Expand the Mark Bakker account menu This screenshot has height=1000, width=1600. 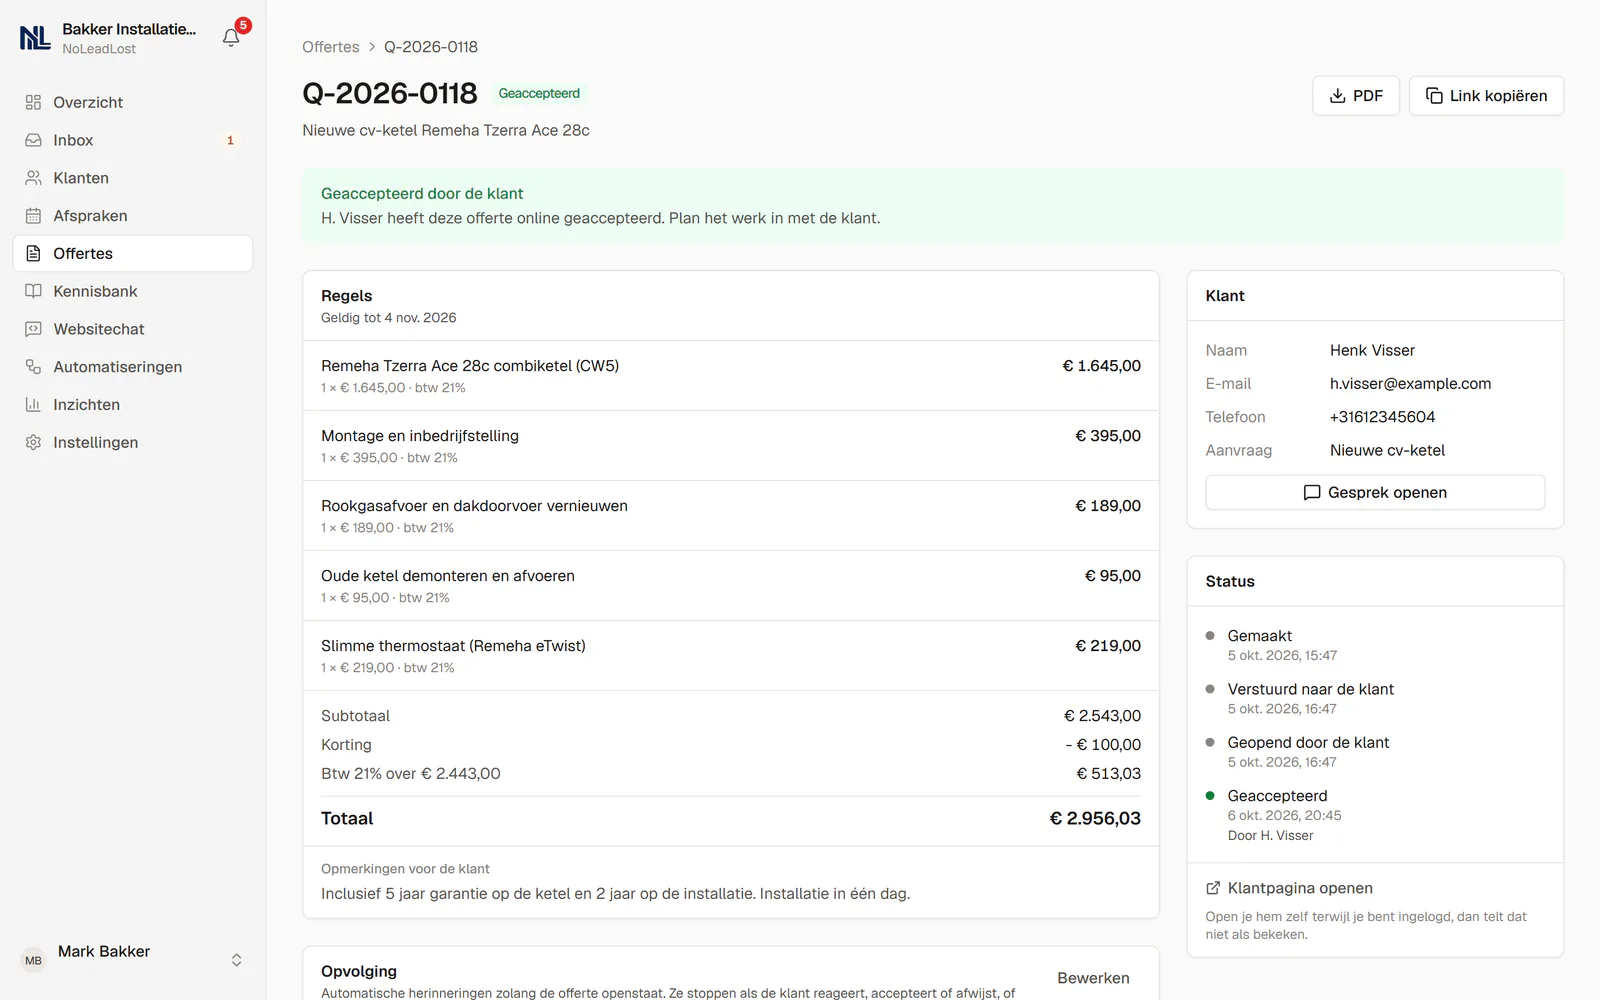pyautogui.click(x=133, y=959)
